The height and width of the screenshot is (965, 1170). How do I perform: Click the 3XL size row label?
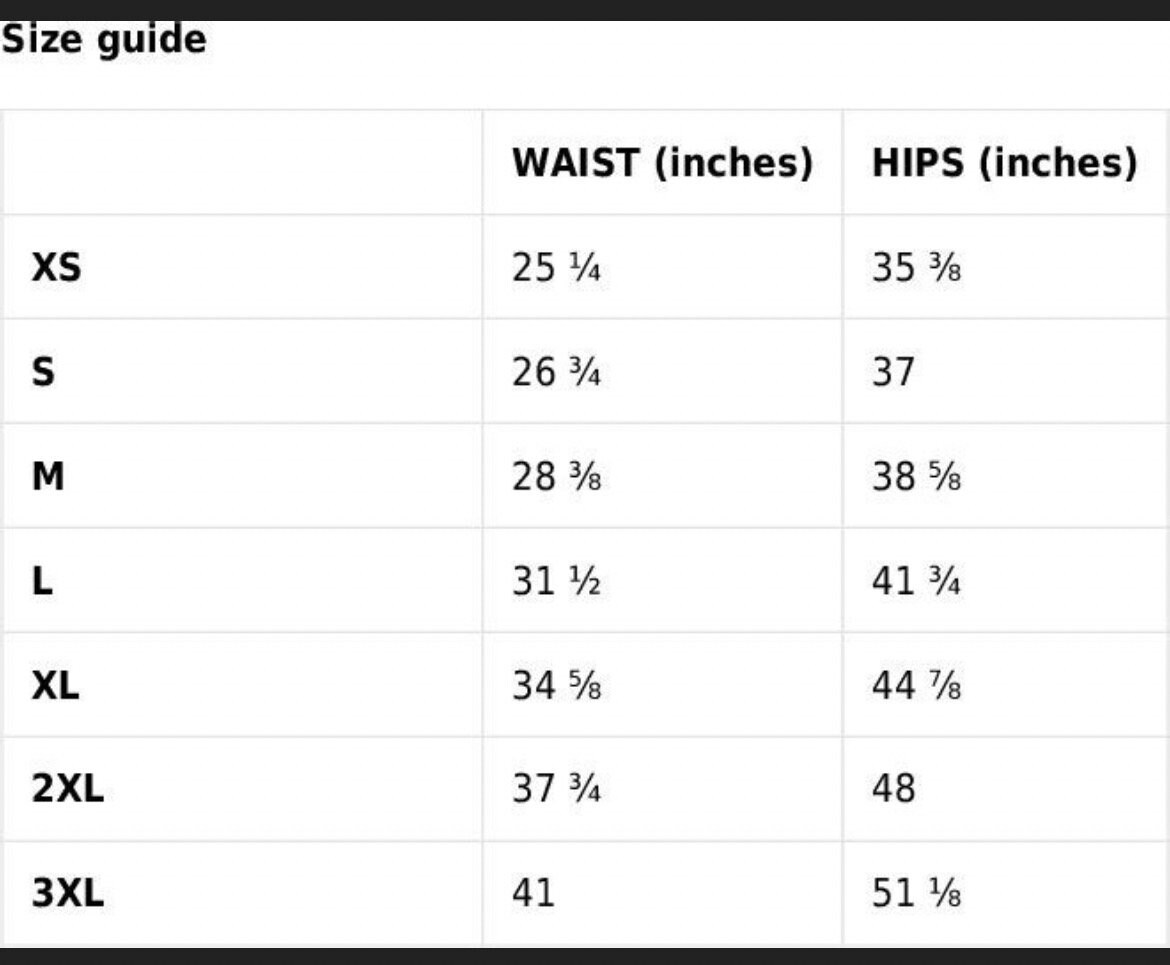point(67,893)
